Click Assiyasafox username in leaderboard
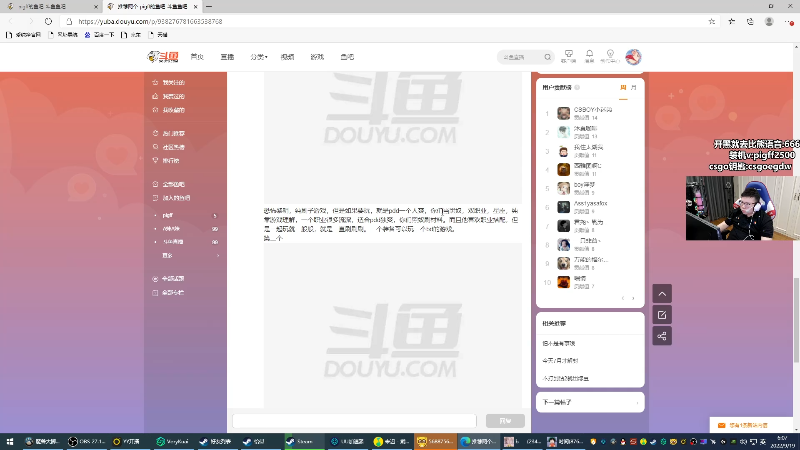The image size is (800, 450). point(590,203)
